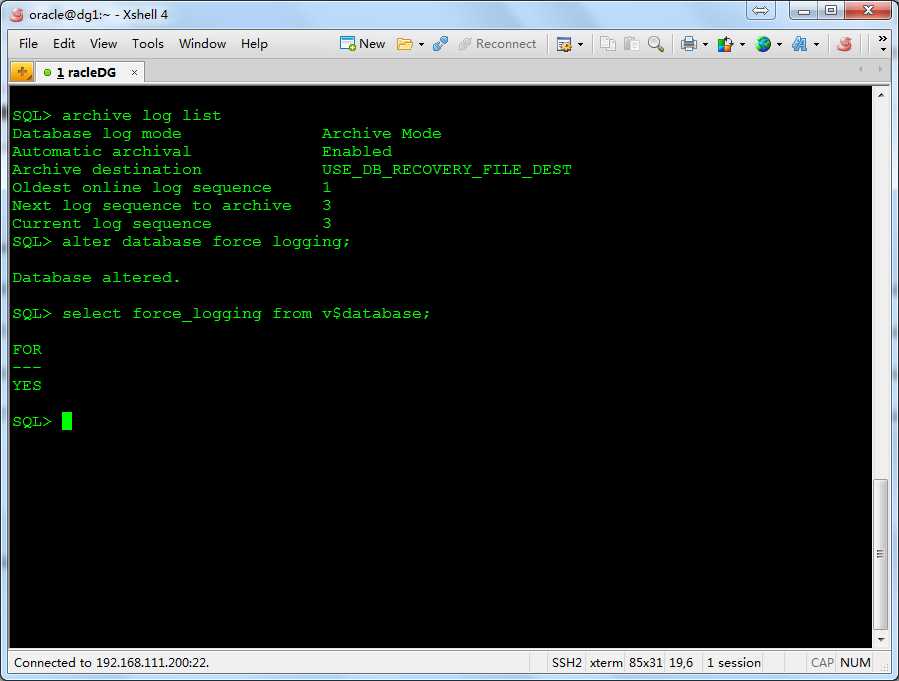The height and width of the screenshot is (681, 899).
Task: Click the Print icon
Action: (x=689, y=44)
